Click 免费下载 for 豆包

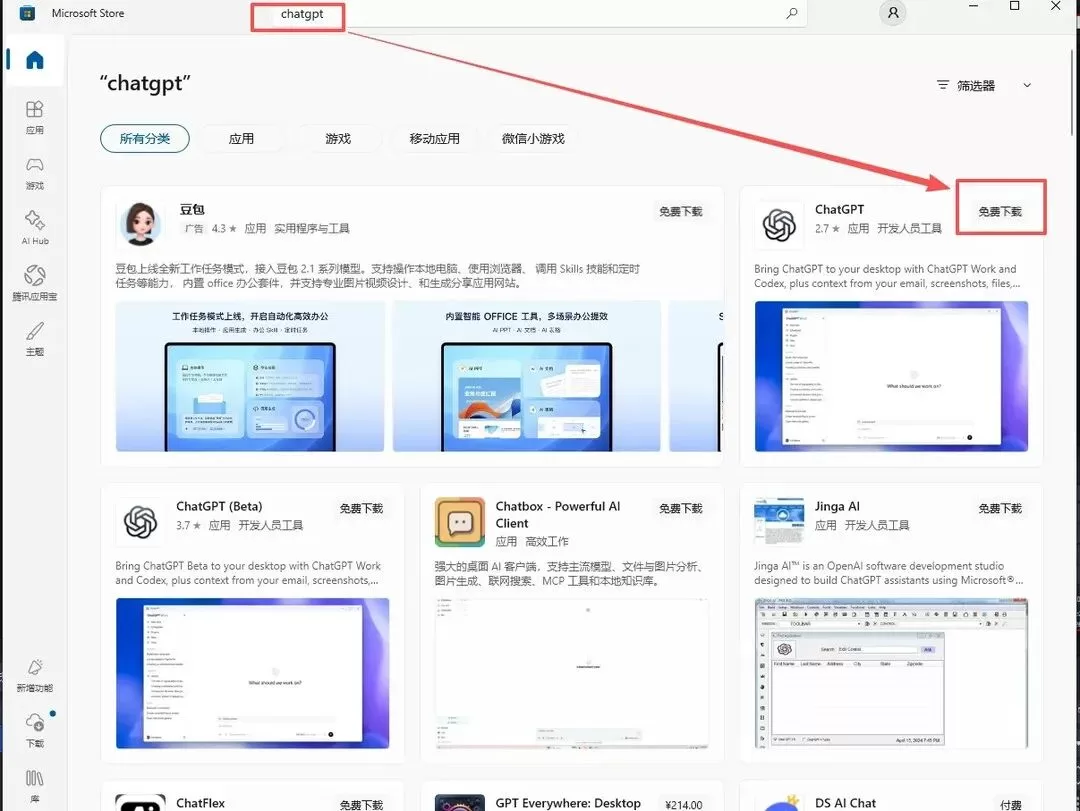(681, 212)
